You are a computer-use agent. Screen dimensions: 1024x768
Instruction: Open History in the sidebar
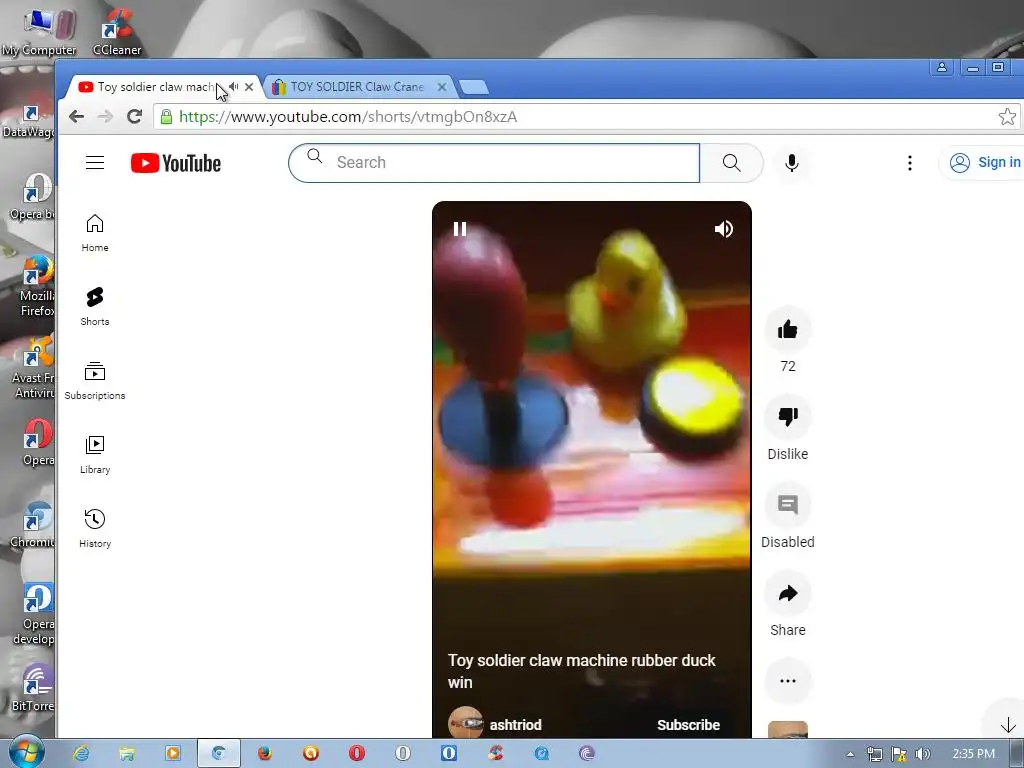95,529
